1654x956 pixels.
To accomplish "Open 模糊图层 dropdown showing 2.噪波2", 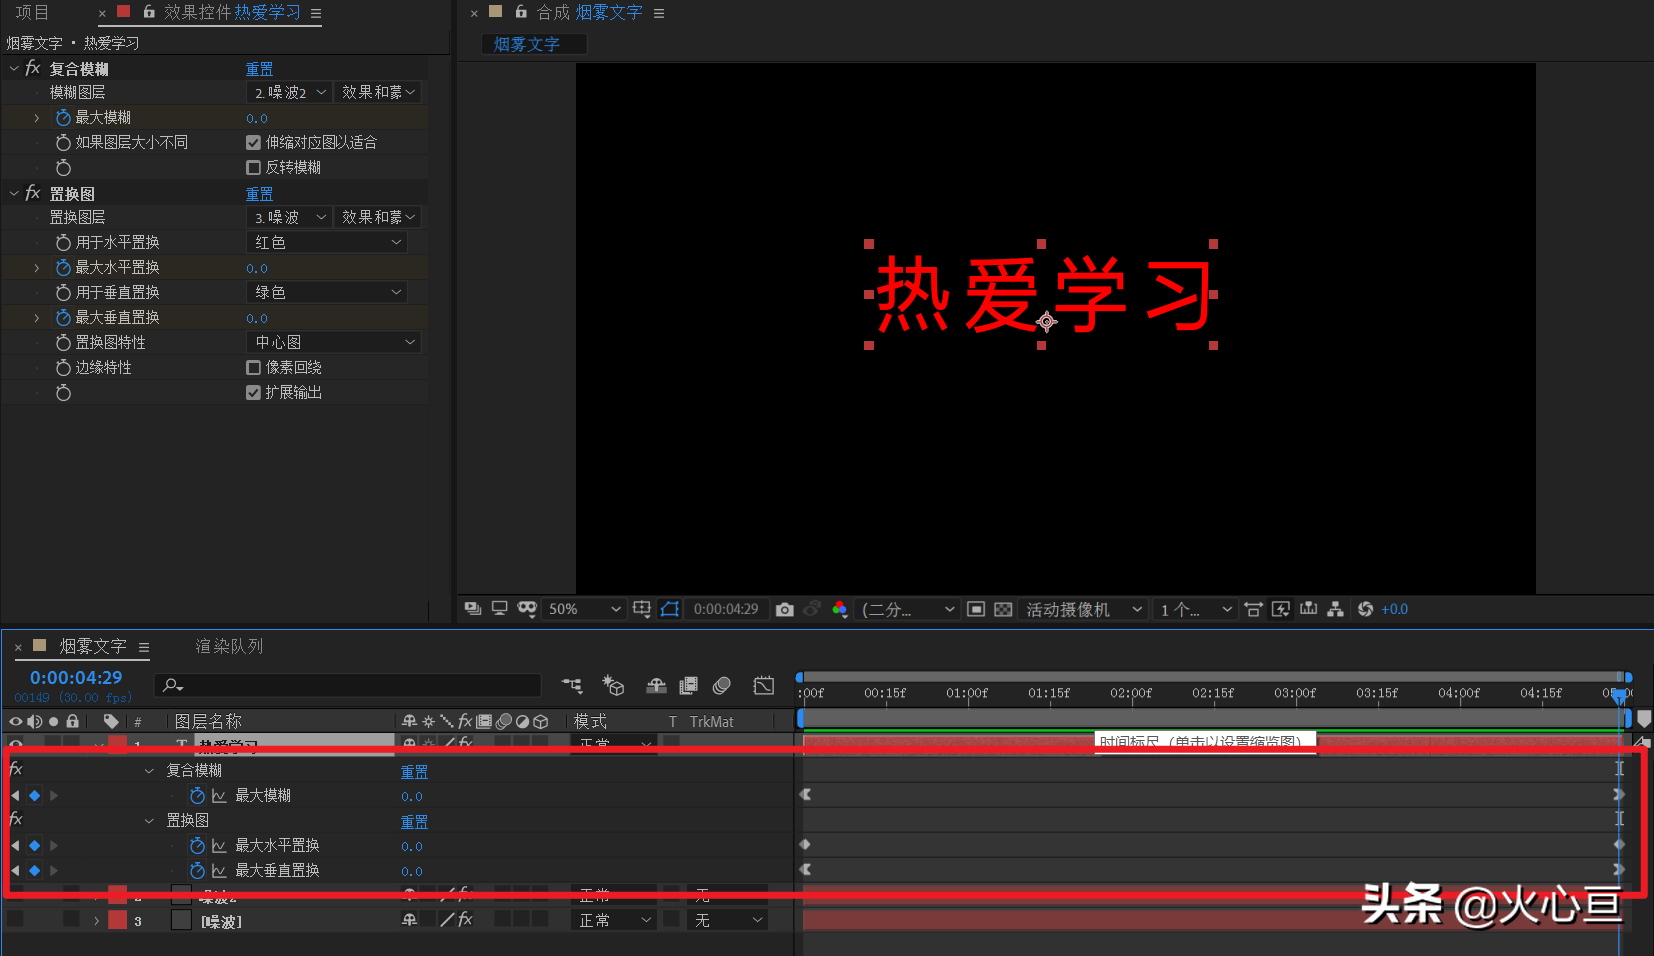I will pos(289,92).
